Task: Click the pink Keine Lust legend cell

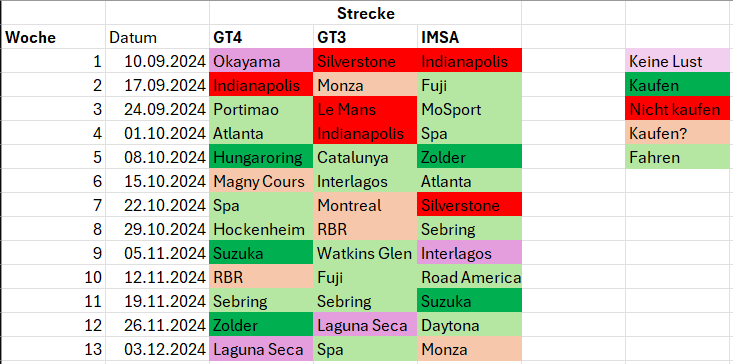Action: (x=679, y=61)
